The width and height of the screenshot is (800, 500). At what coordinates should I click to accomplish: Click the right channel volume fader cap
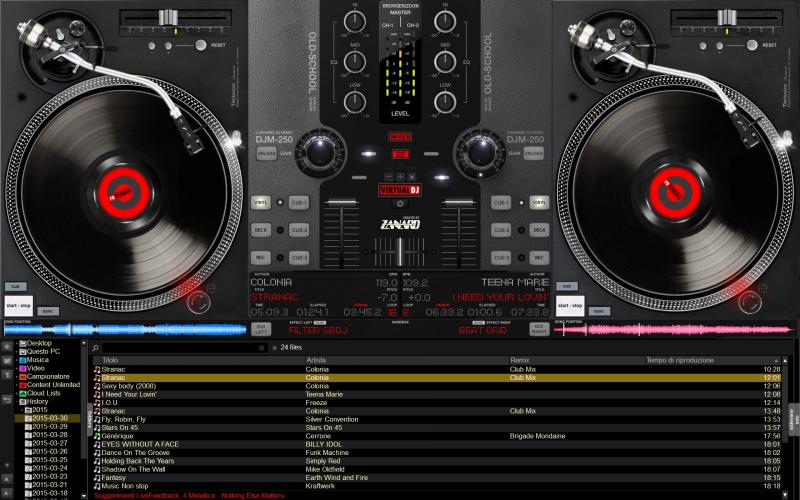458,203
